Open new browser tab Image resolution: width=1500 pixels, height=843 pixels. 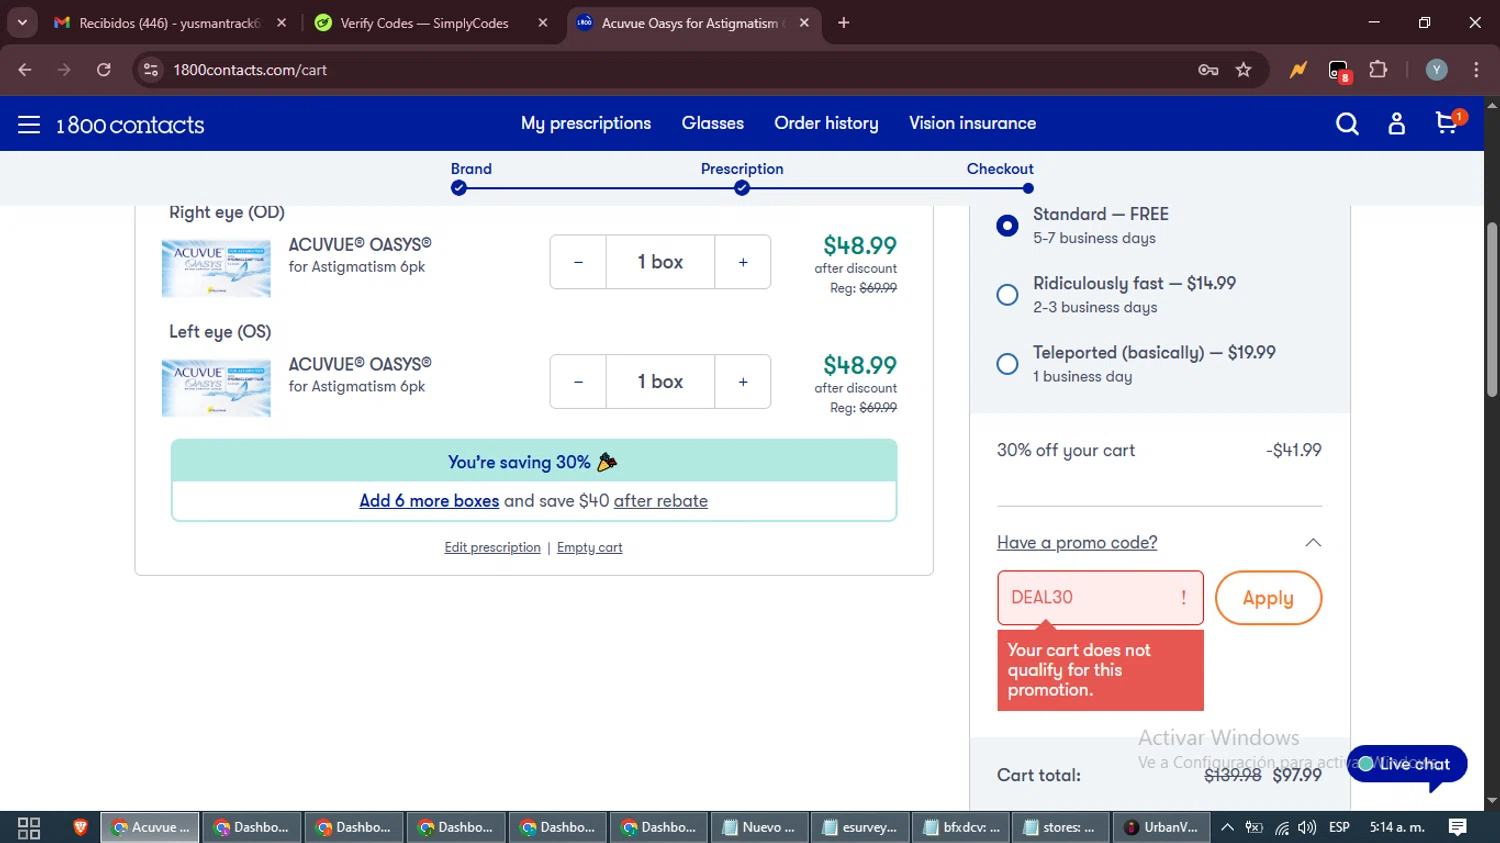[843, 22]
